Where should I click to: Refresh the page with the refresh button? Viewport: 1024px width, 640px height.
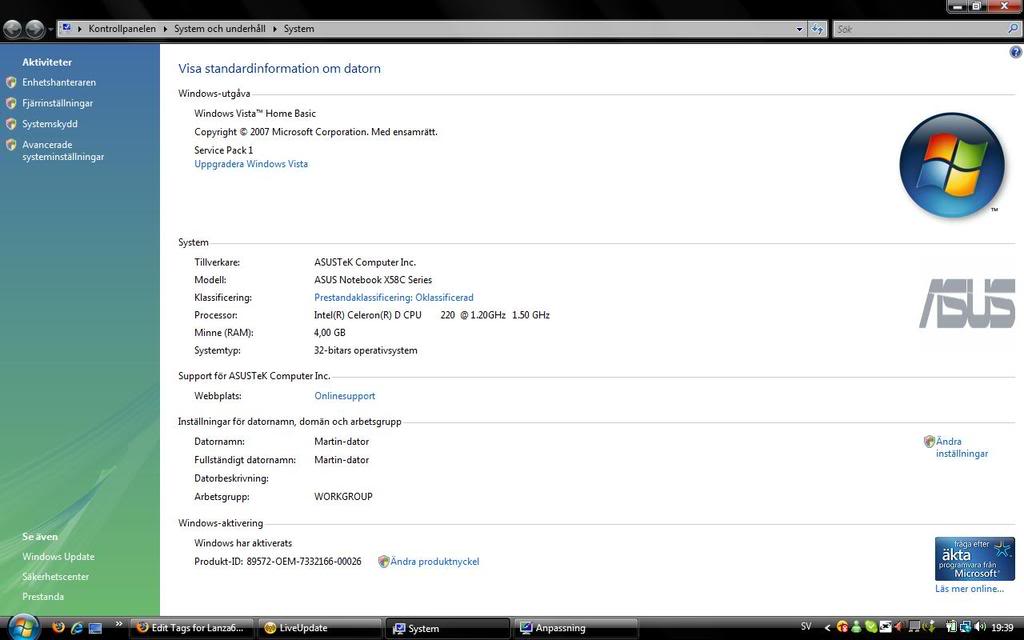click(x=817, y=29)
